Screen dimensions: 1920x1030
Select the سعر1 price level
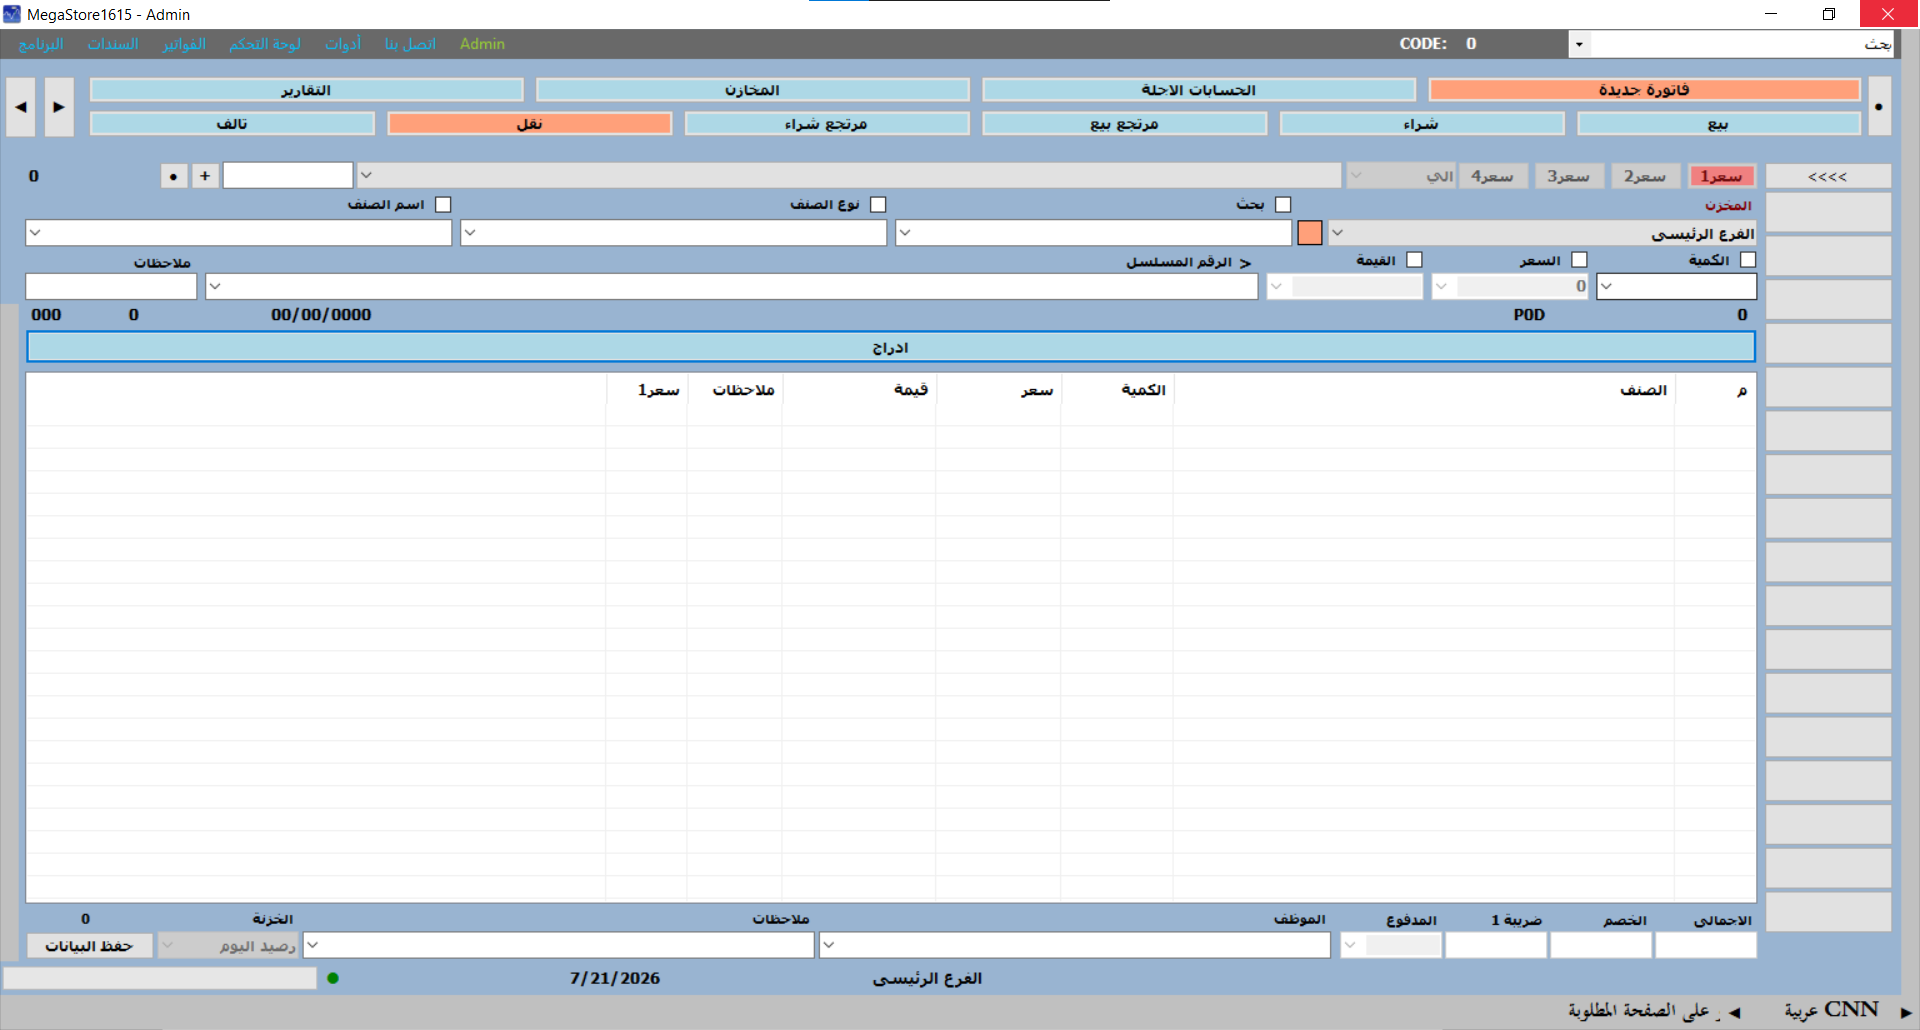point(1721,176)
